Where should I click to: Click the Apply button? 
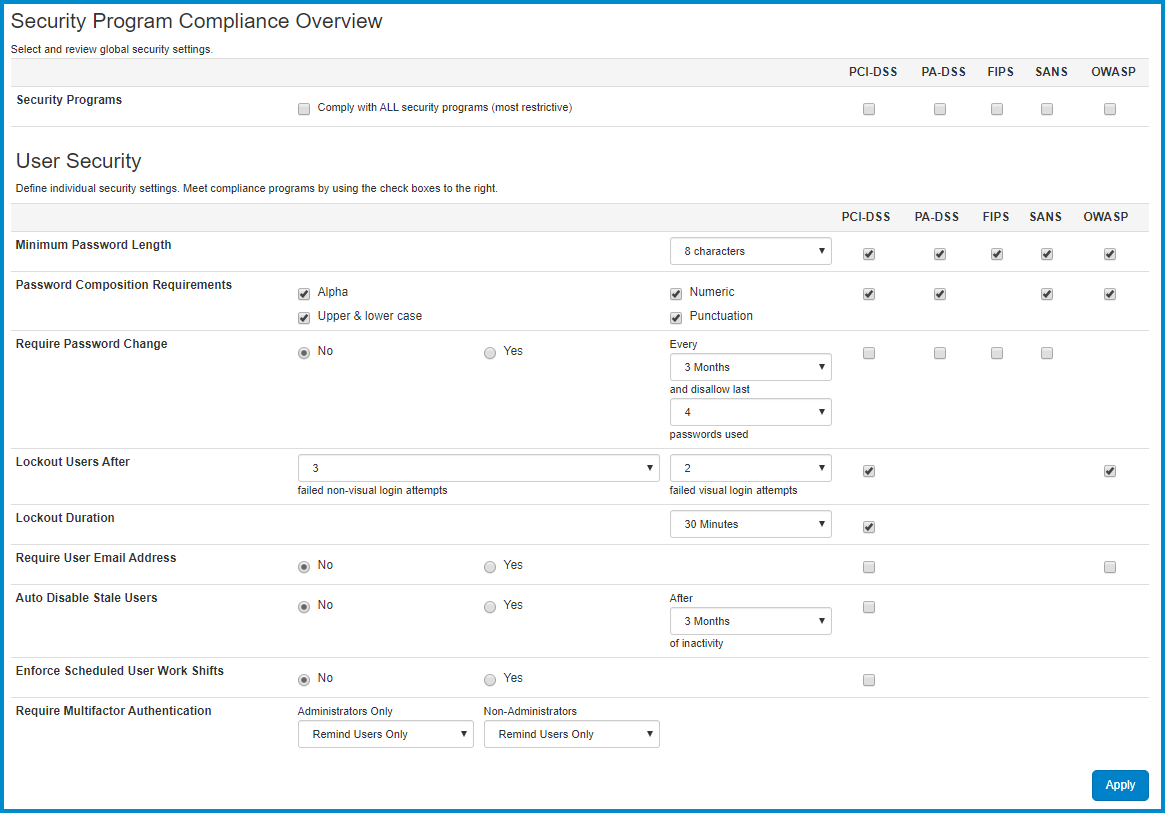[1120, 785]
